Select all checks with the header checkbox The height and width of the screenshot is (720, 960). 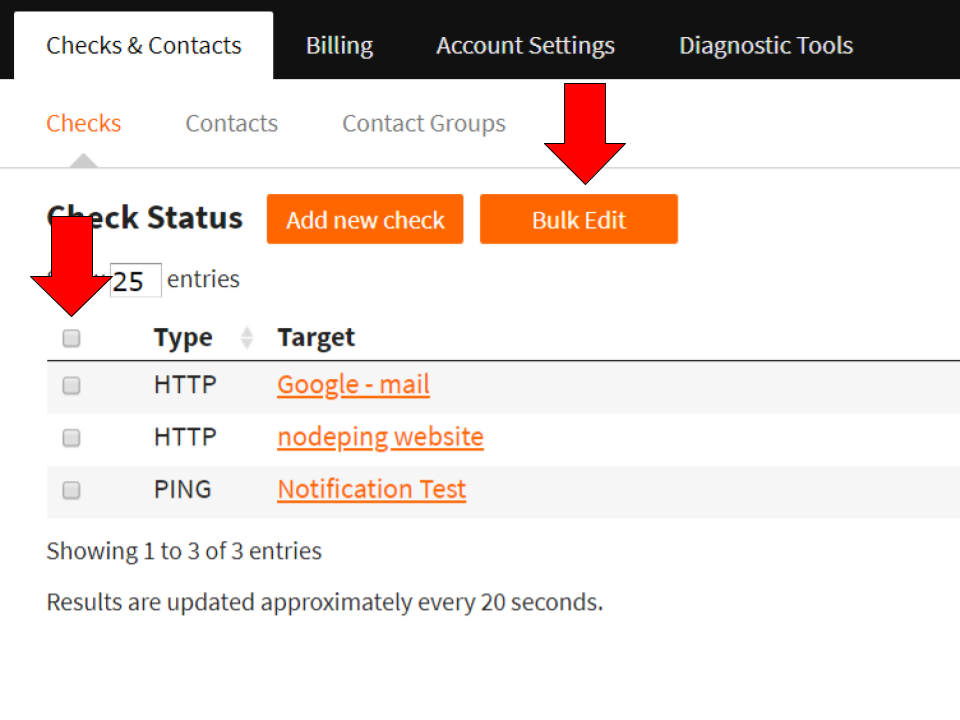click(71, 338)
